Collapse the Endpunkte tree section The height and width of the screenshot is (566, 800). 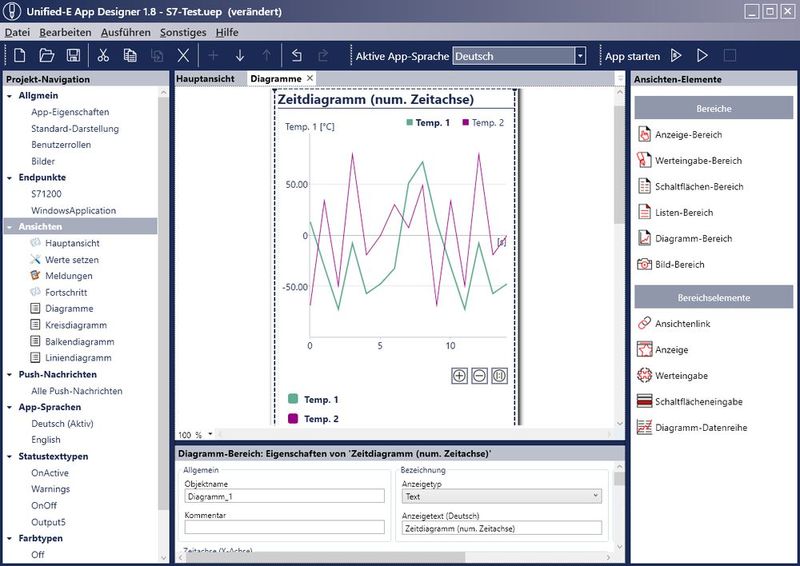[10, 177]
